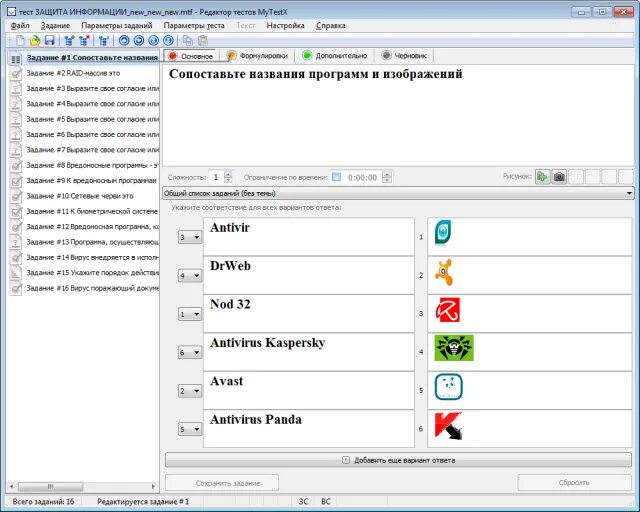Click the matching-type icon of Задание #1

pos(16,60)
